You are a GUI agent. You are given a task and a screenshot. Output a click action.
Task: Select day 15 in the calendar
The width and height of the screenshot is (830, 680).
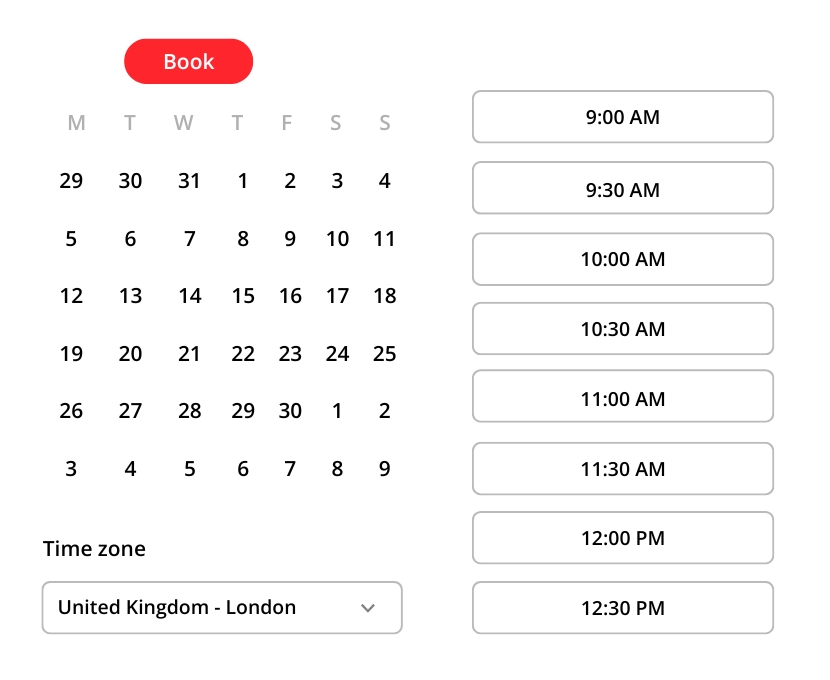coord(243,296)
